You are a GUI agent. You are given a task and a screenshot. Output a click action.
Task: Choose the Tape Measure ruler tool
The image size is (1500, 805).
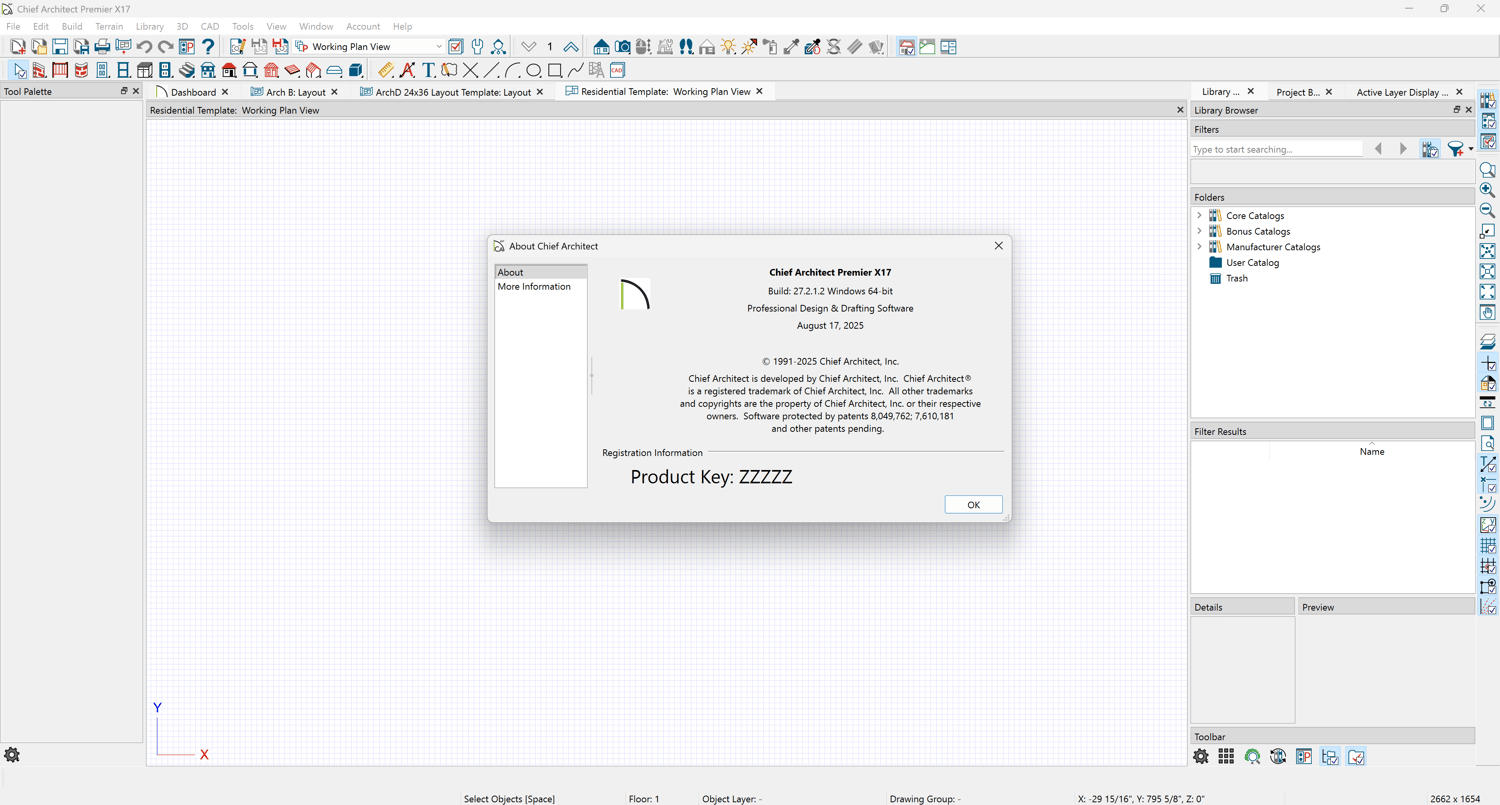tap(386, 70)
